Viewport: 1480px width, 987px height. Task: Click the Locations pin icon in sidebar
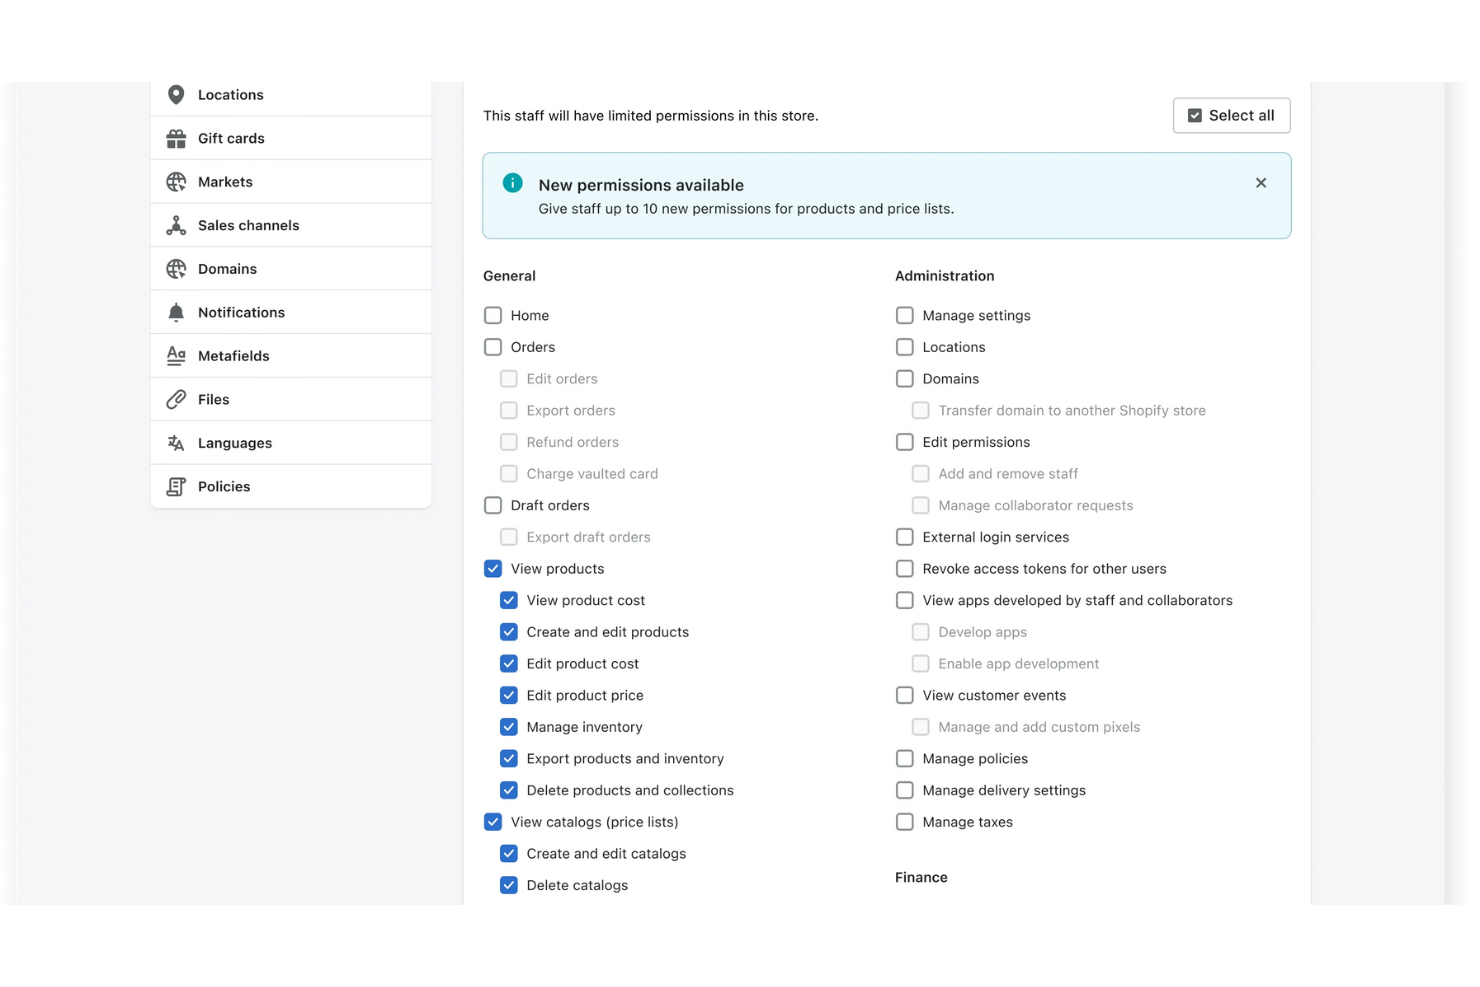coord(176,95)
